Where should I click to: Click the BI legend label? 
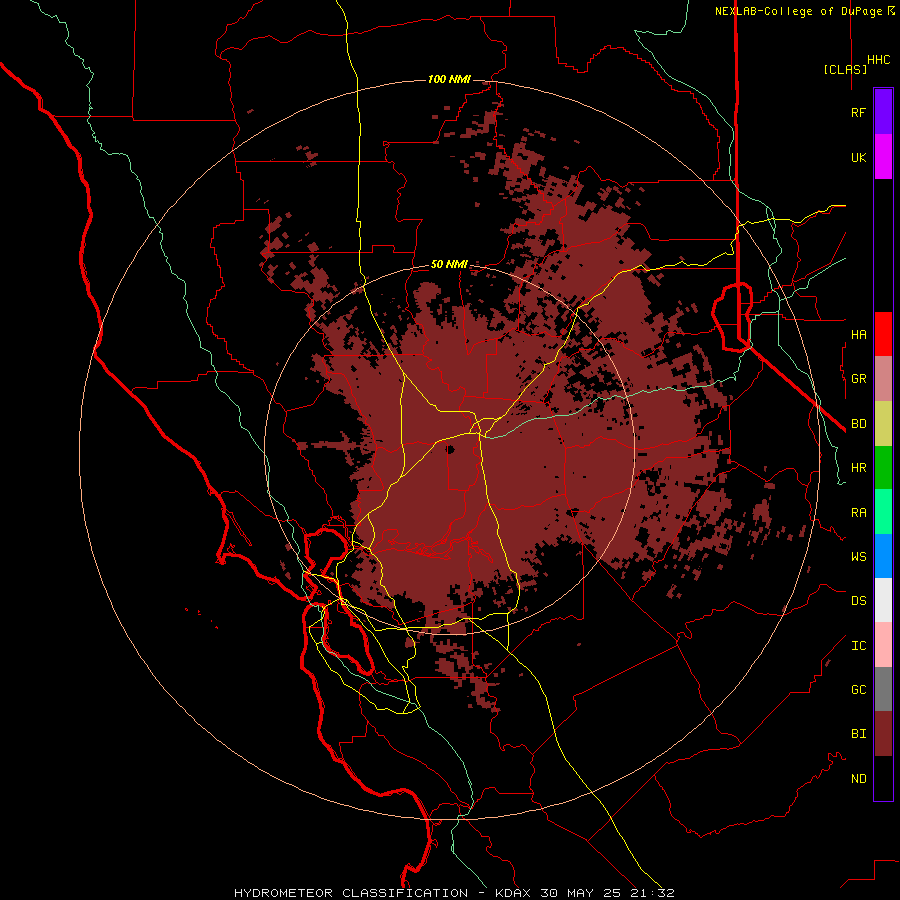pos(858,734)
